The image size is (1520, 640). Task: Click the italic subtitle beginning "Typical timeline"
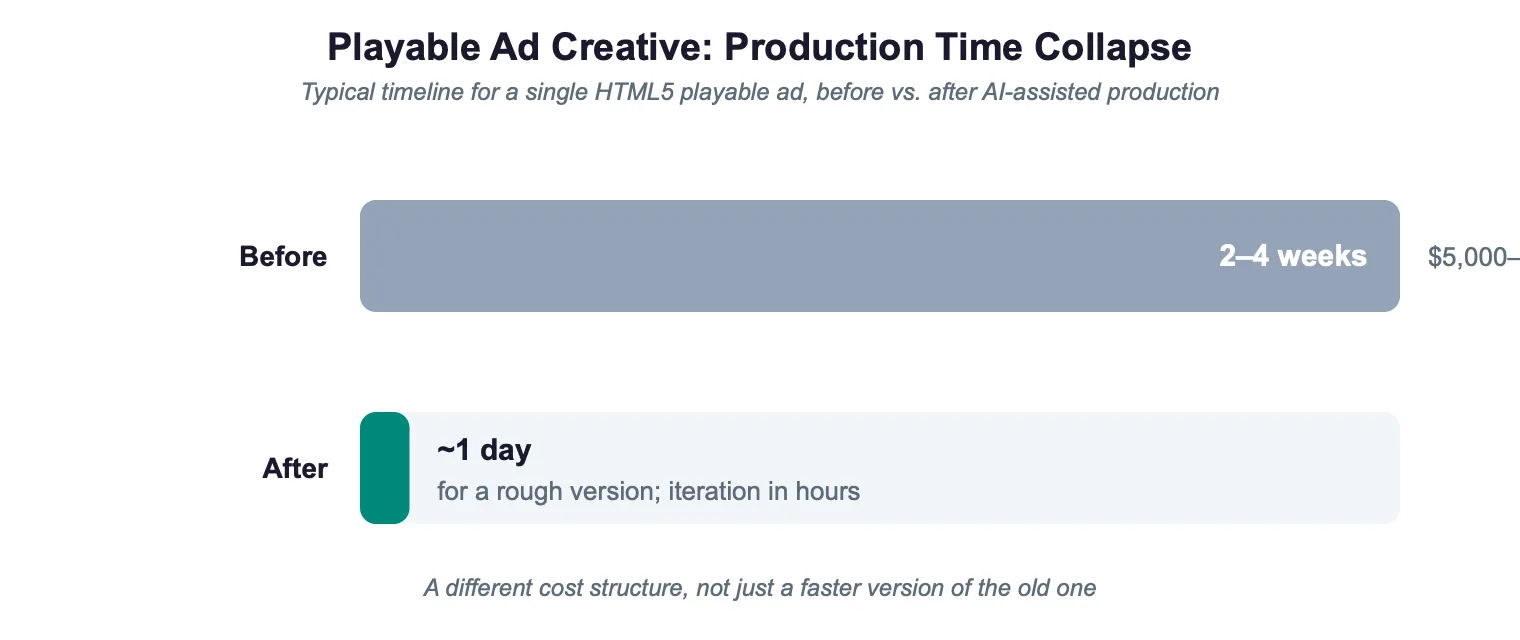[760, 93]
